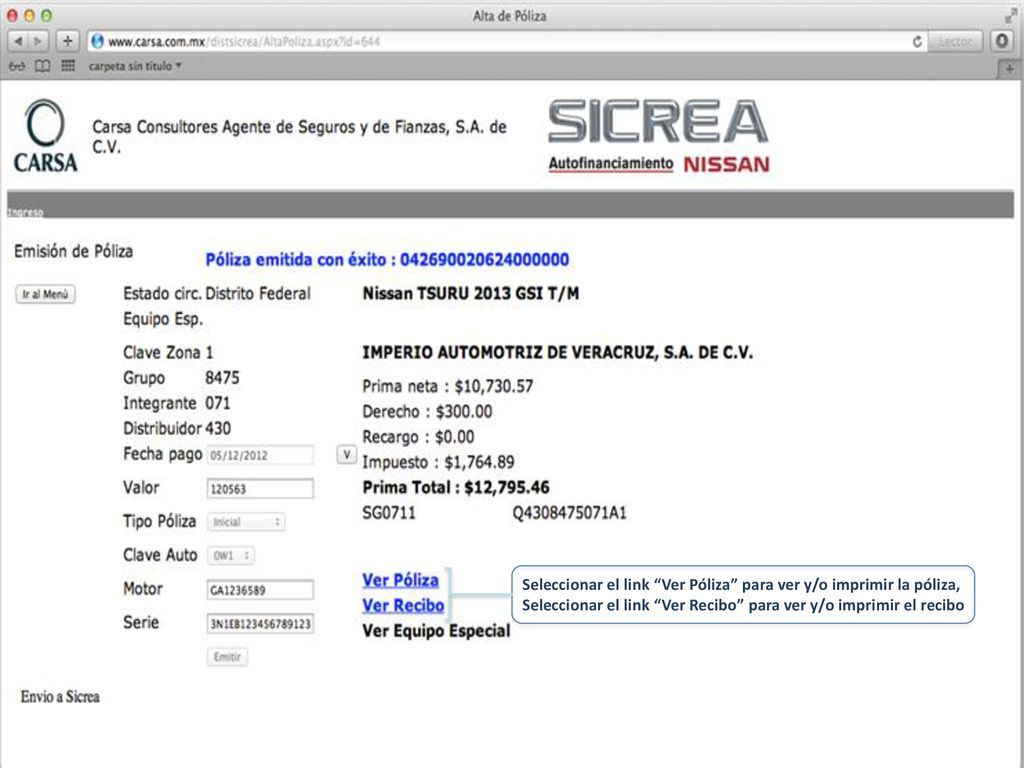Click Distribuidor value 430
Image resolution: width=1024 pixels, height=768 pixels.
tap(218, 428)
